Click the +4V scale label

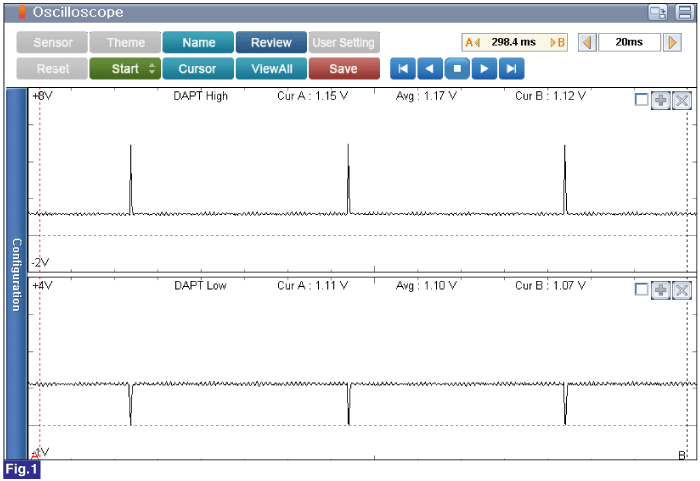point(42,285)
